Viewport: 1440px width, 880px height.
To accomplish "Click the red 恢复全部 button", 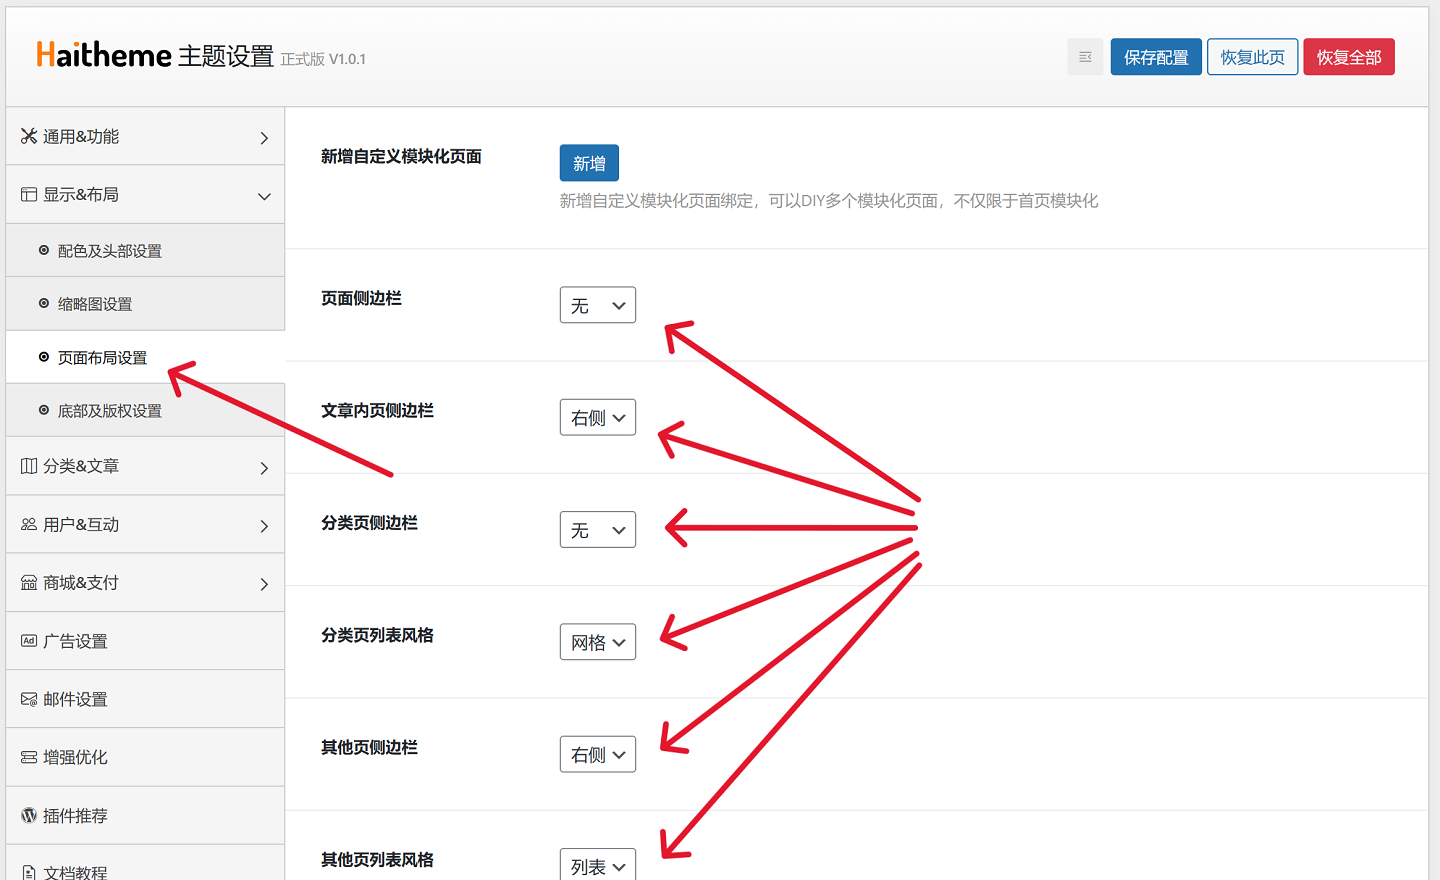I will point(1349,57).
